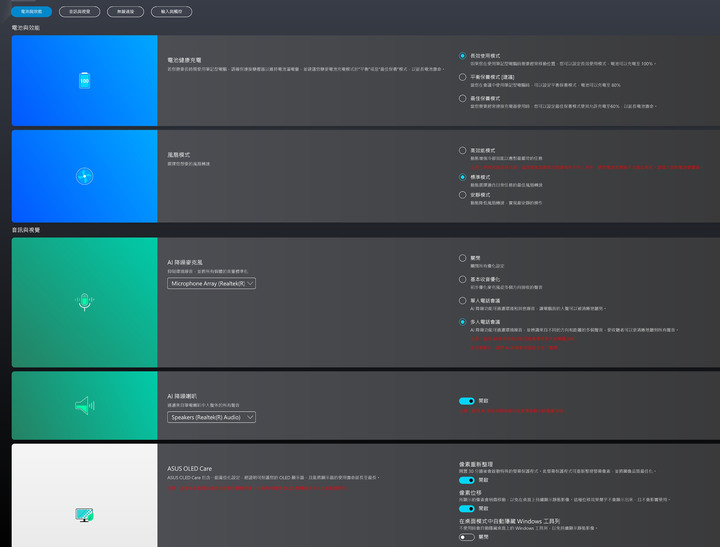This screenshot has width=720, height=547.
Task: Open the Speakers (Realtek Audio) dropdown
Action: (211, 417)
